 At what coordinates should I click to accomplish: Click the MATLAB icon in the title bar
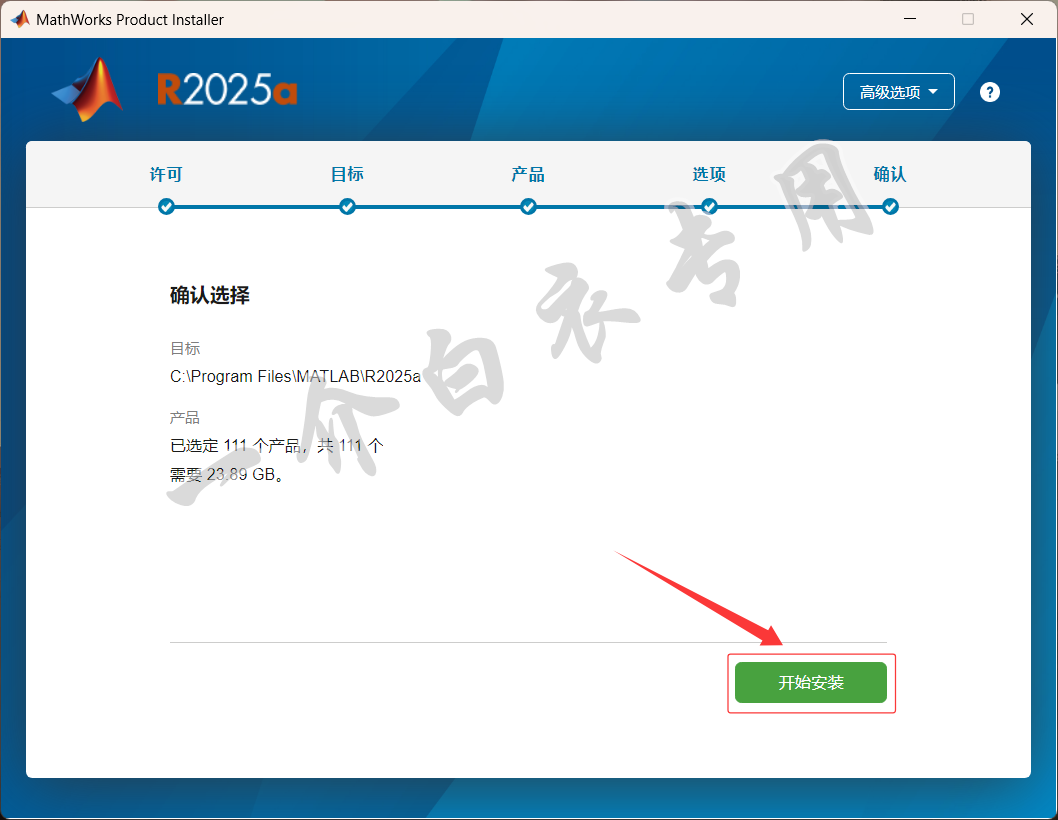[20, 19]
